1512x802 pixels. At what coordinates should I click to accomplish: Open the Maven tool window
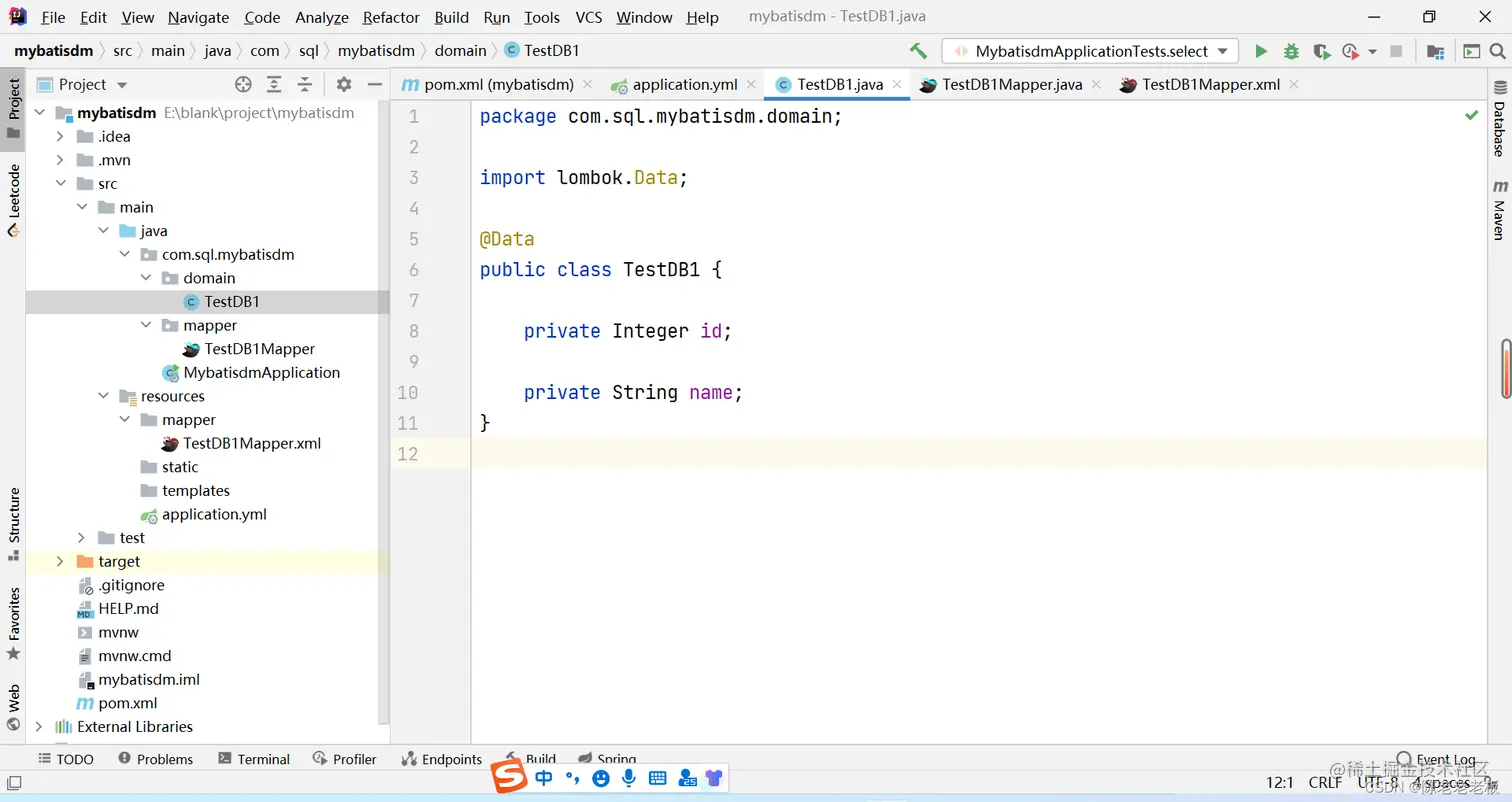[x=1499, y=210]
